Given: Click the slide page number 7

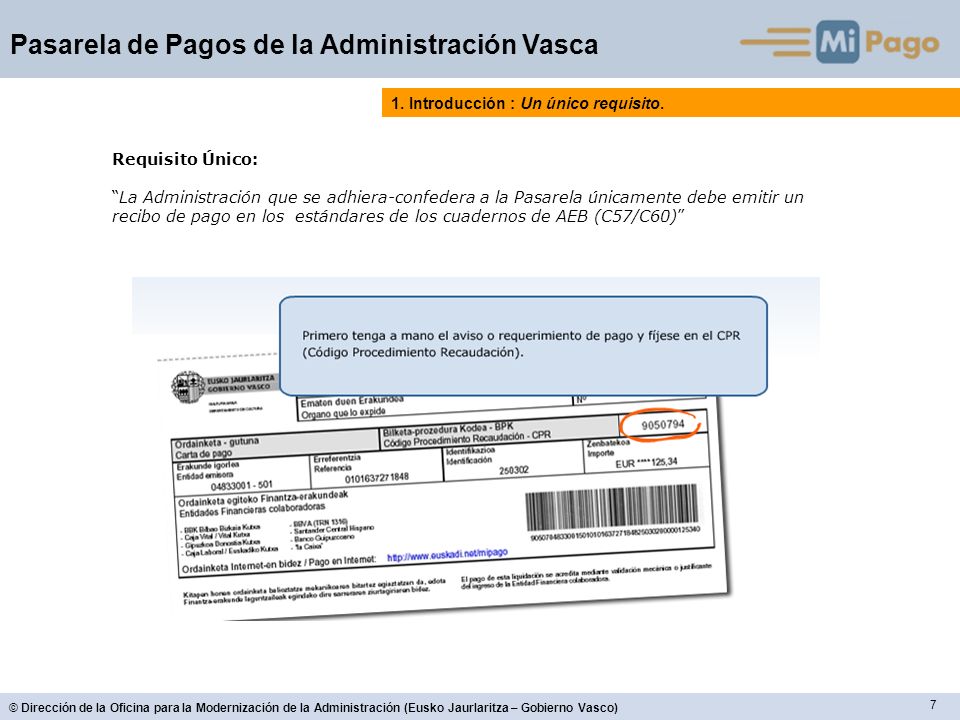Looking at the screenshot, I should 933,704.
